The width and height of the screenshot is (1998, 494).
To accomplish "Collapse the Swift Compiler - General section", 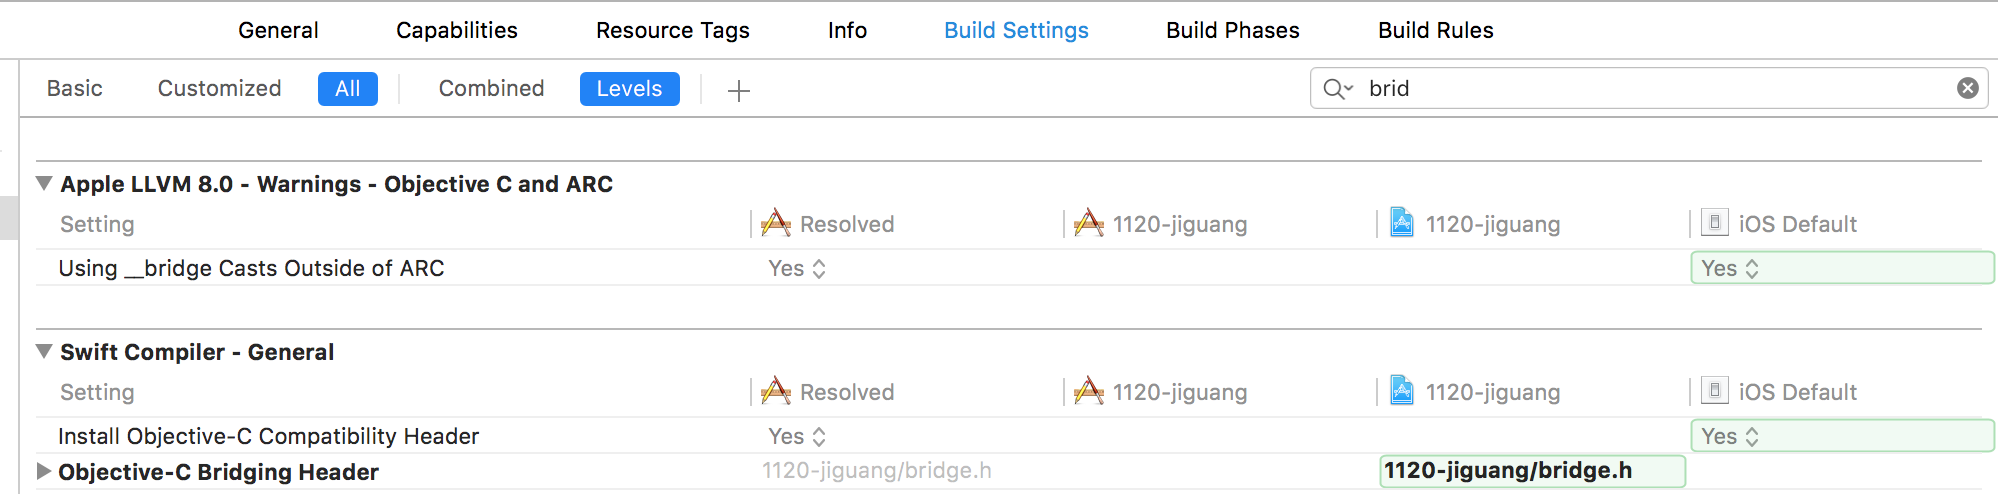I will pos(44,351).
